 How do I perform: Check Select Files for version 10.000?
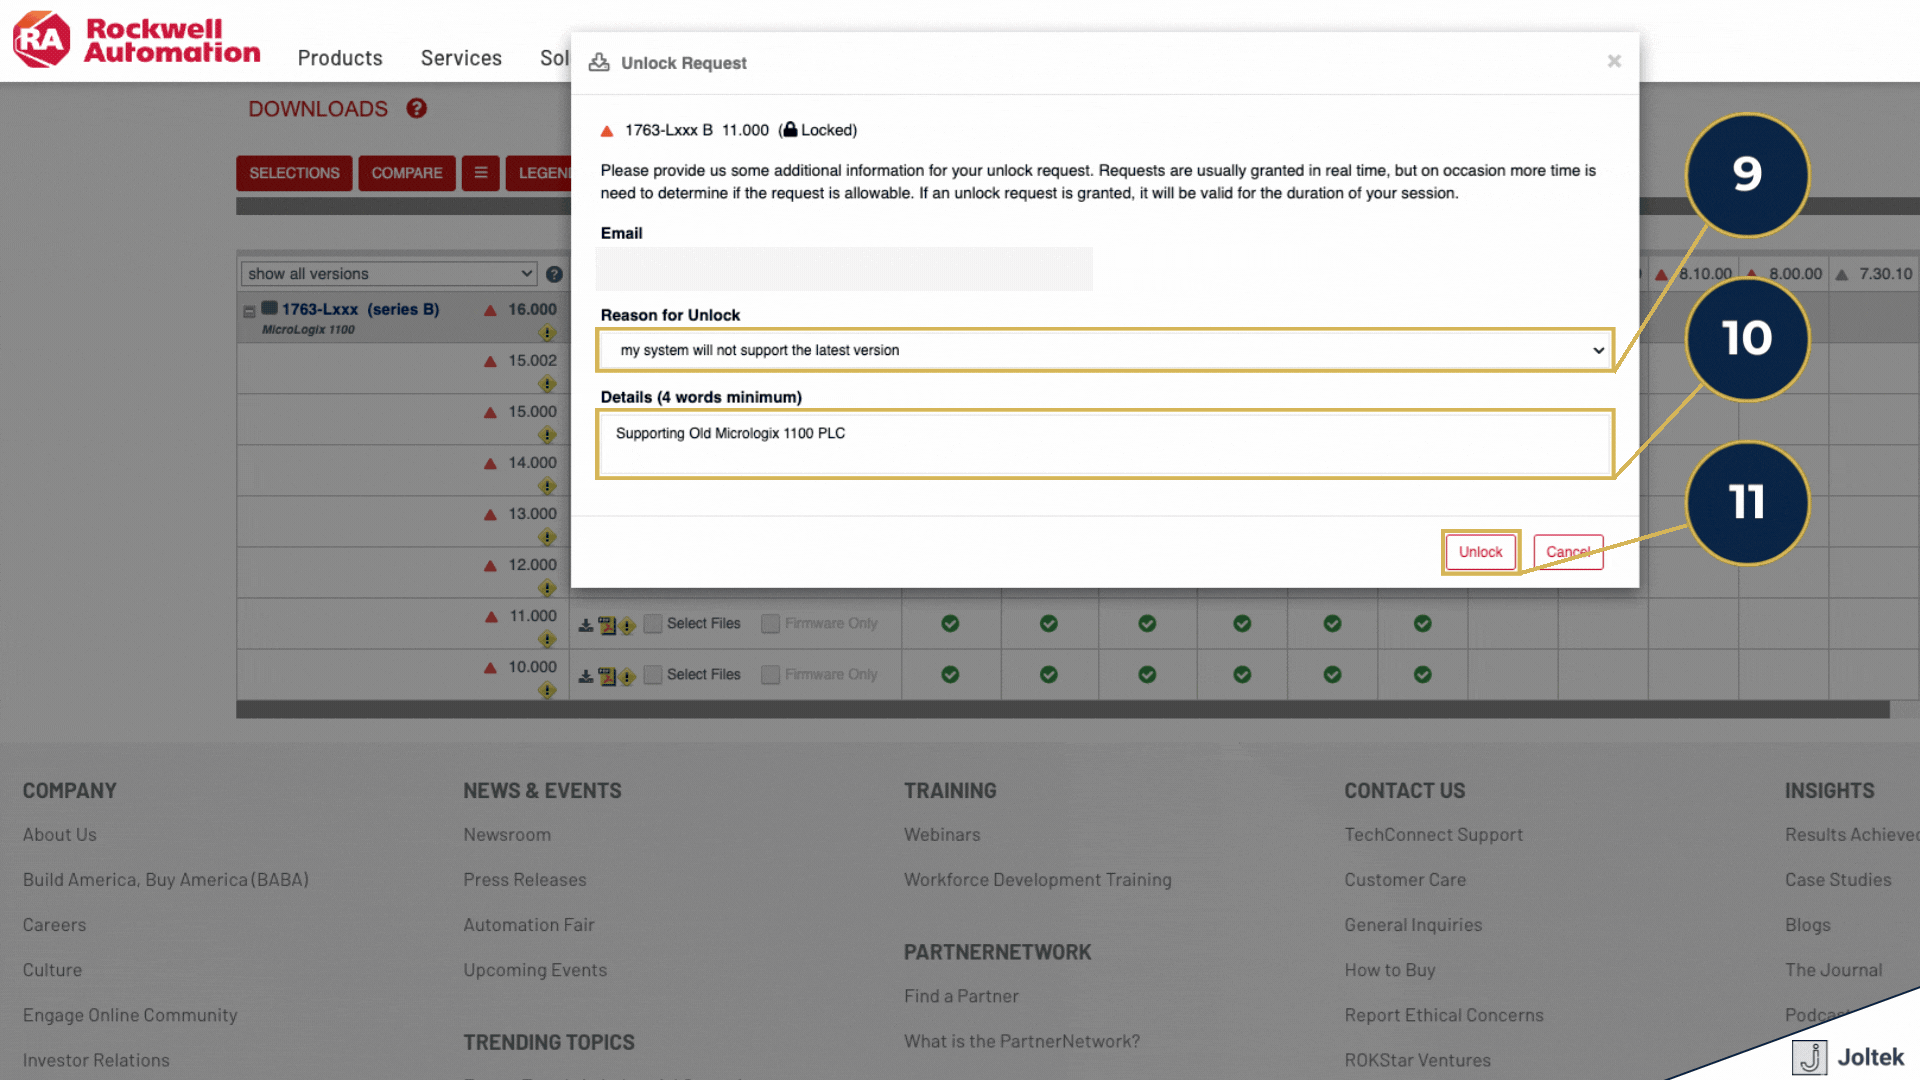(x=653, y=675)
